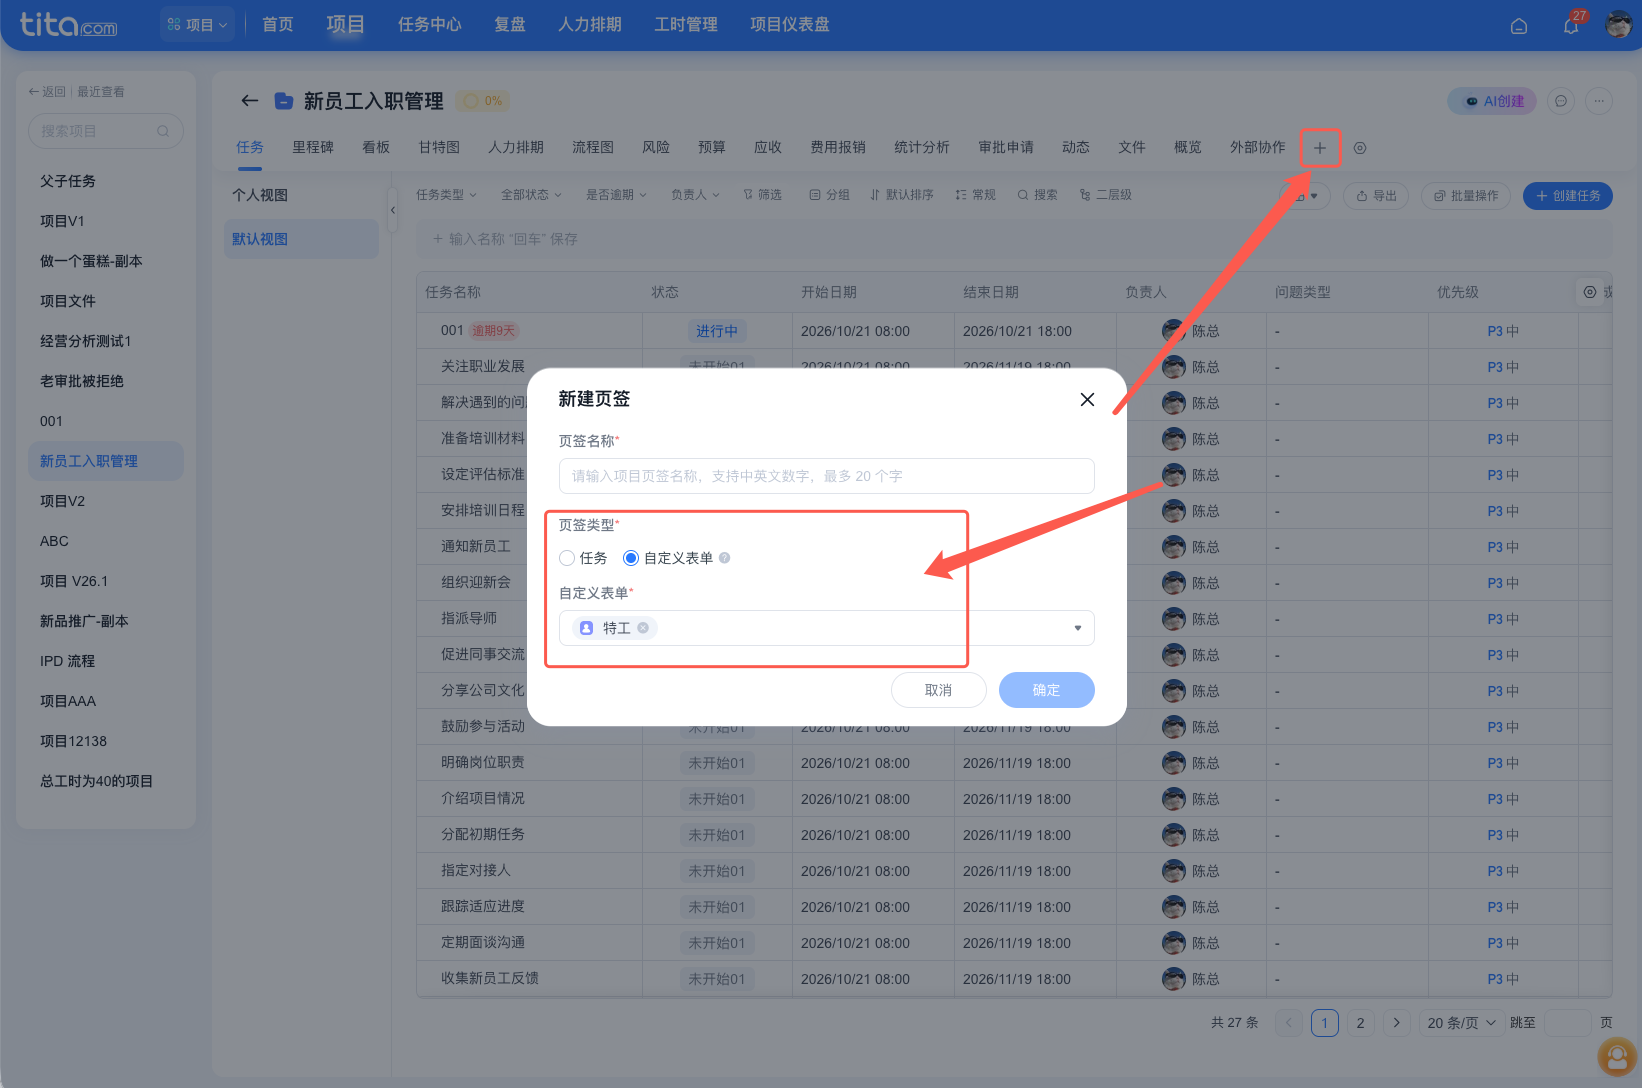Click the search magnifier in 搜索项目 box
Screen dimensions: 1642x1088
(x=163, y=131)
